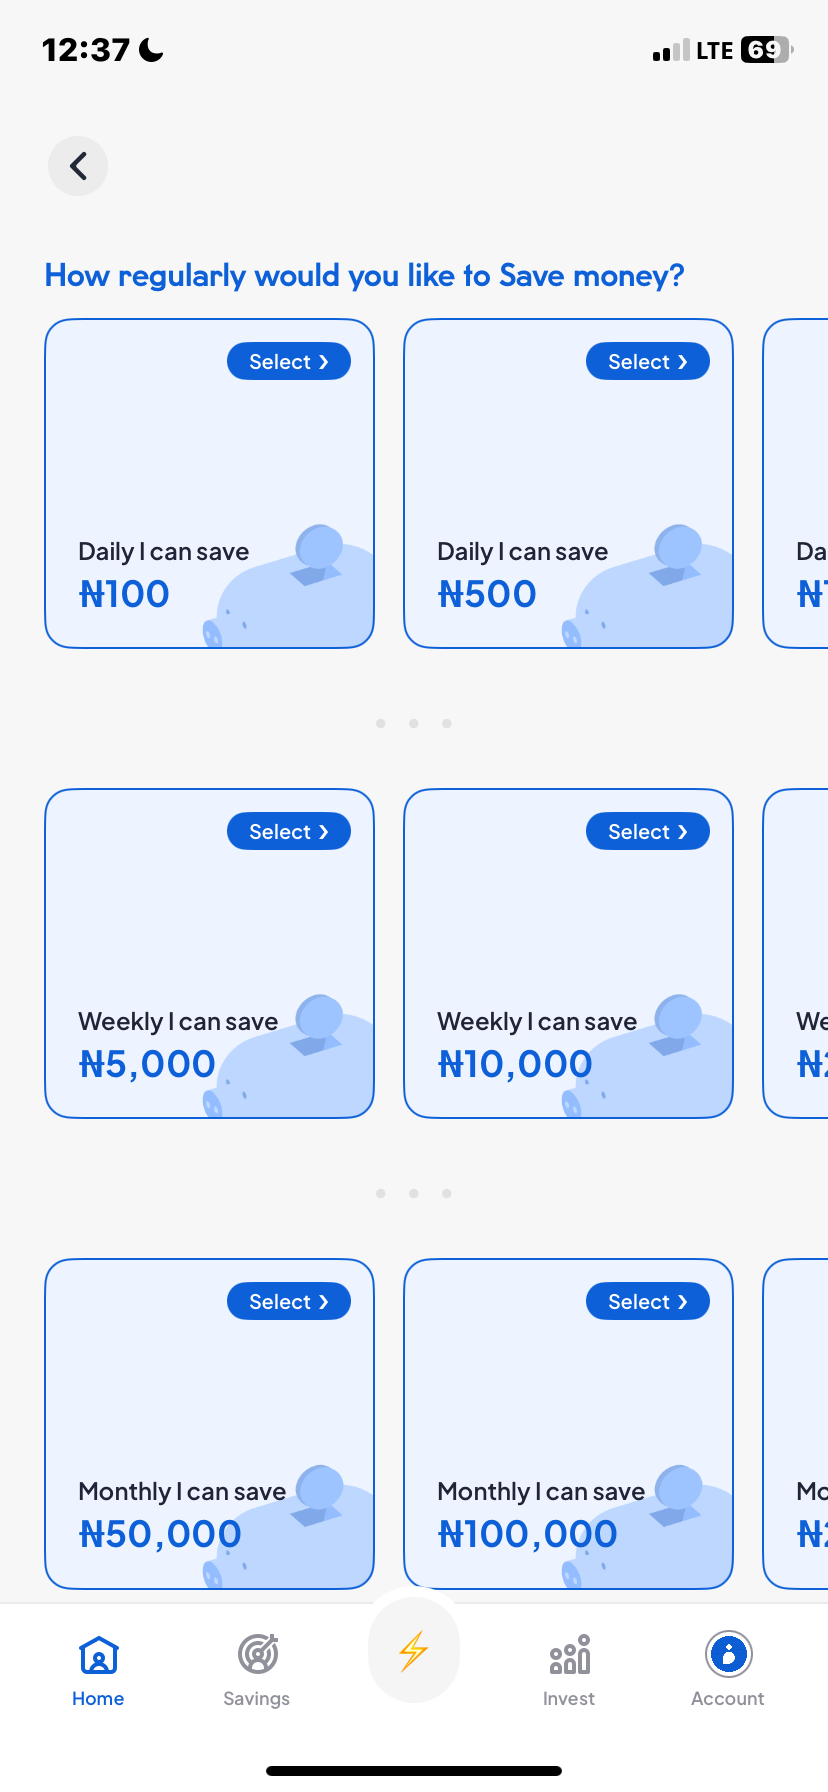Open the Invest chart icon
Viewport: 828px width, 1792px height.
(569, 1655)
